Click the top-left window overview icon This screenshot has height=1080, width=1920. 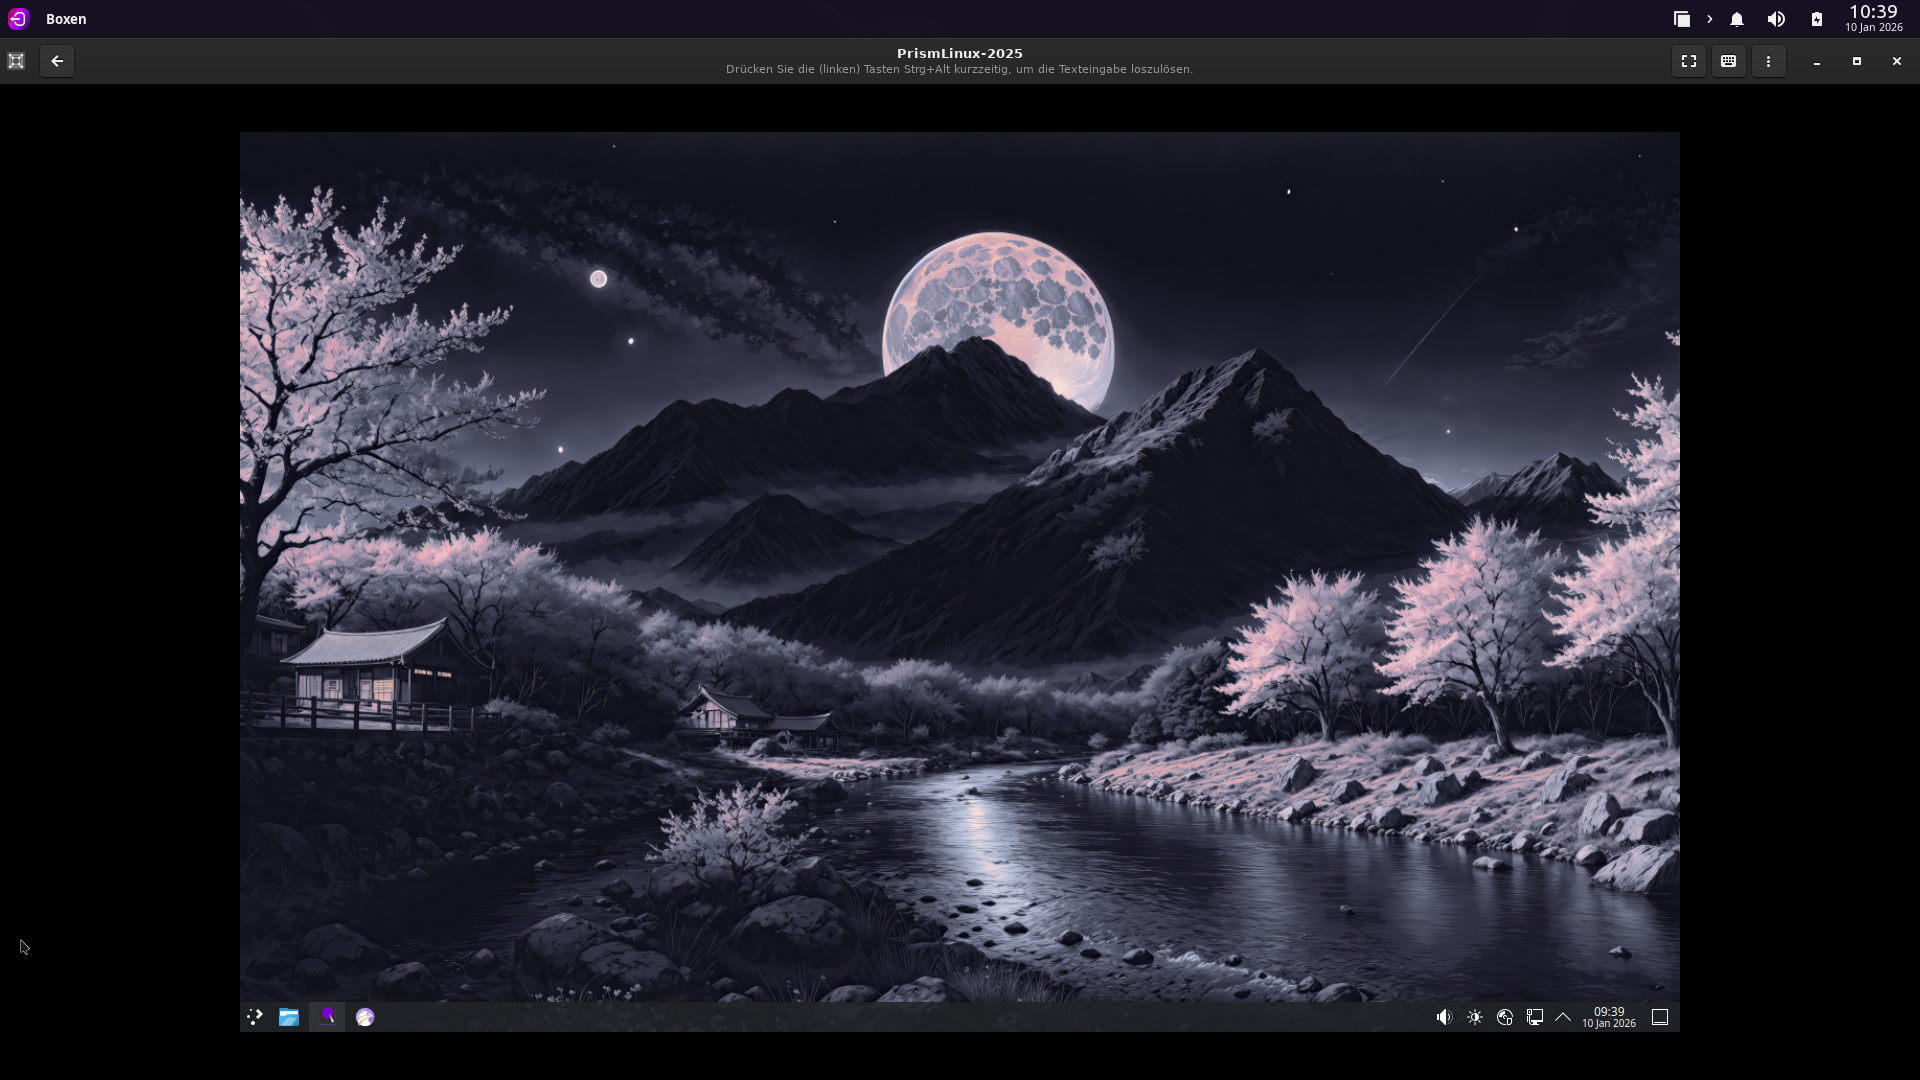[16, 61]
